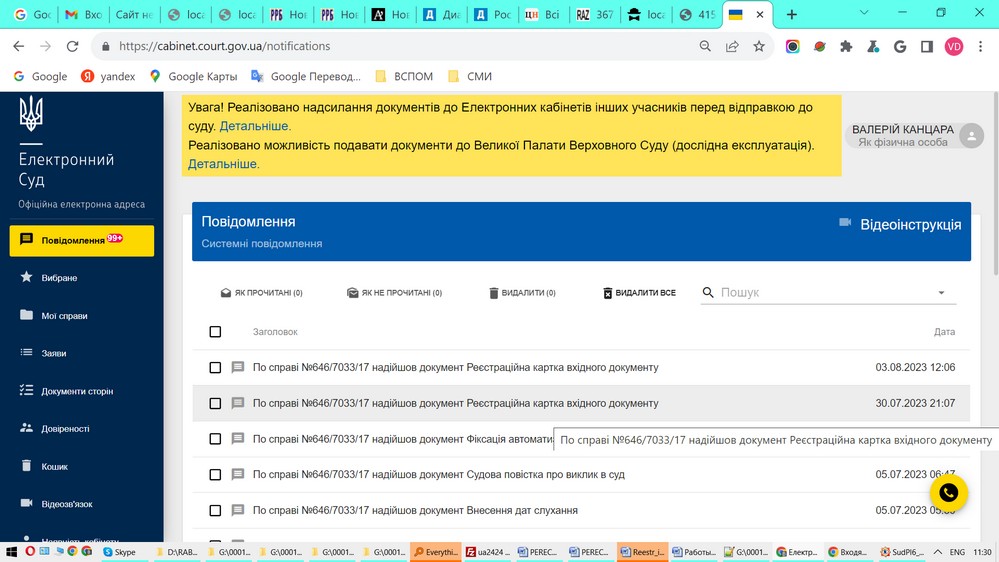Click message icon of 03.08.2023 12:06 row
The image size is (999, 562).
coord(238,368)
